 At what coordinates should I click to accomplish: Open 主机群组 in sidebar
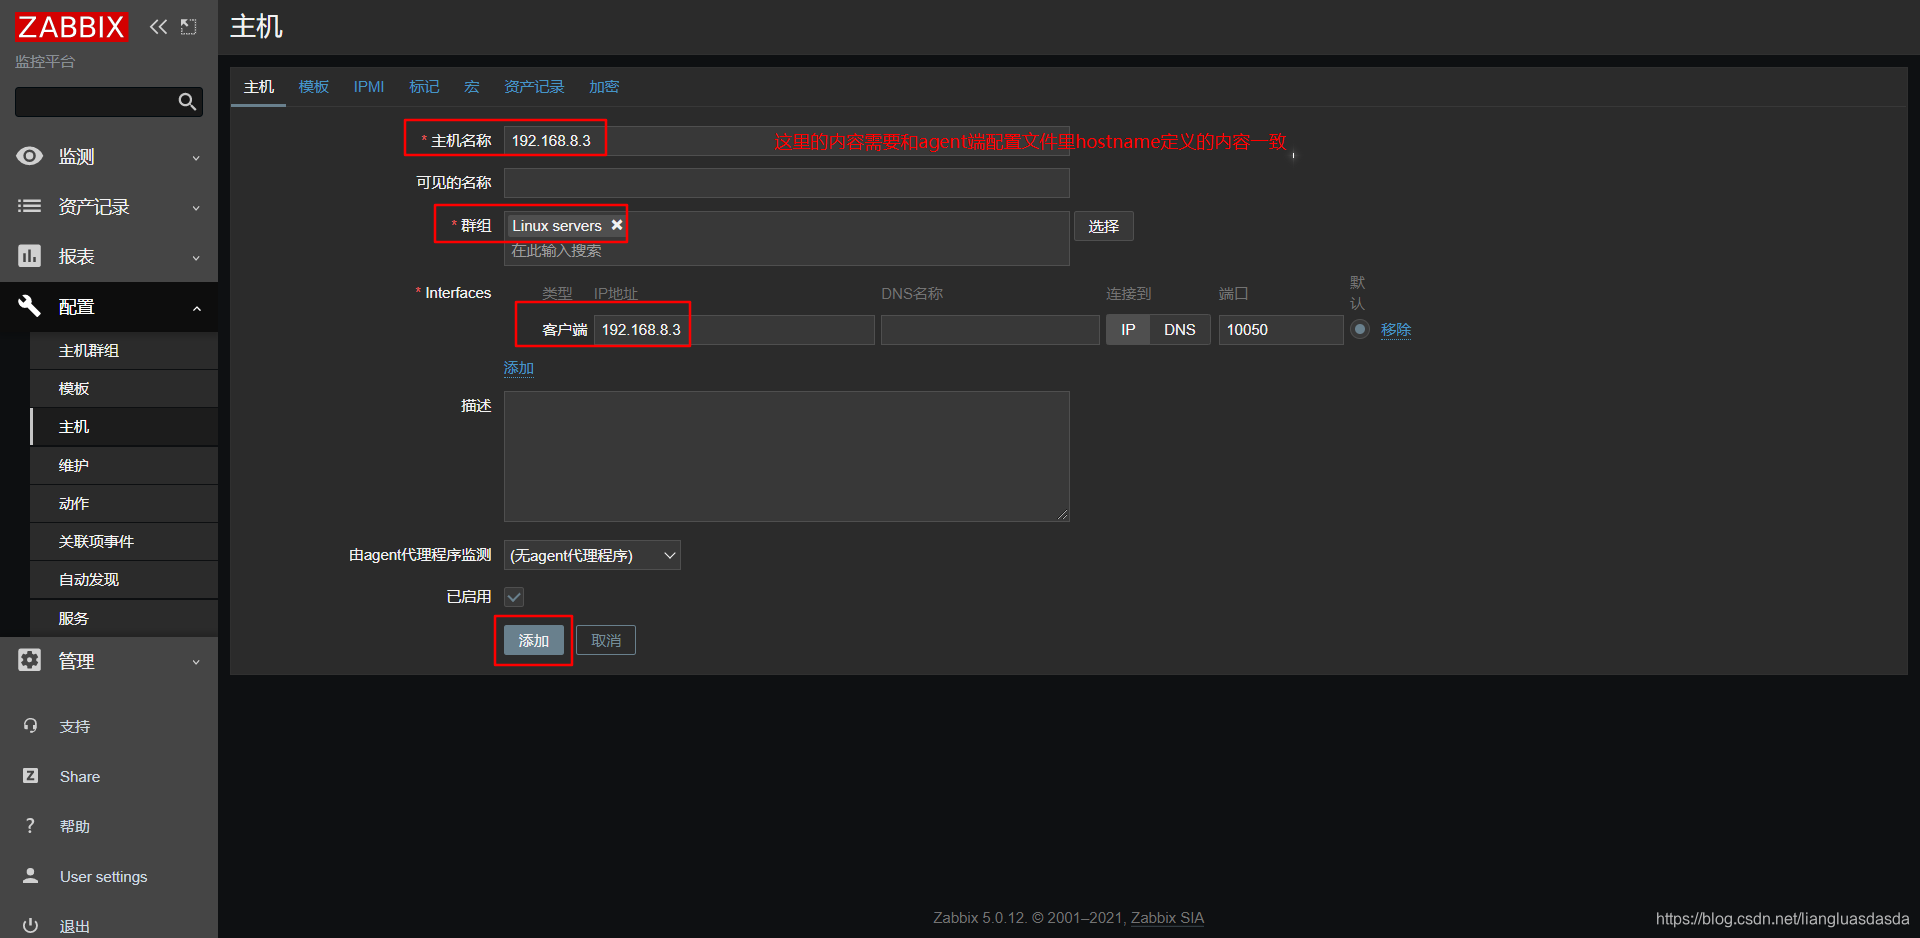pos(124,350)
